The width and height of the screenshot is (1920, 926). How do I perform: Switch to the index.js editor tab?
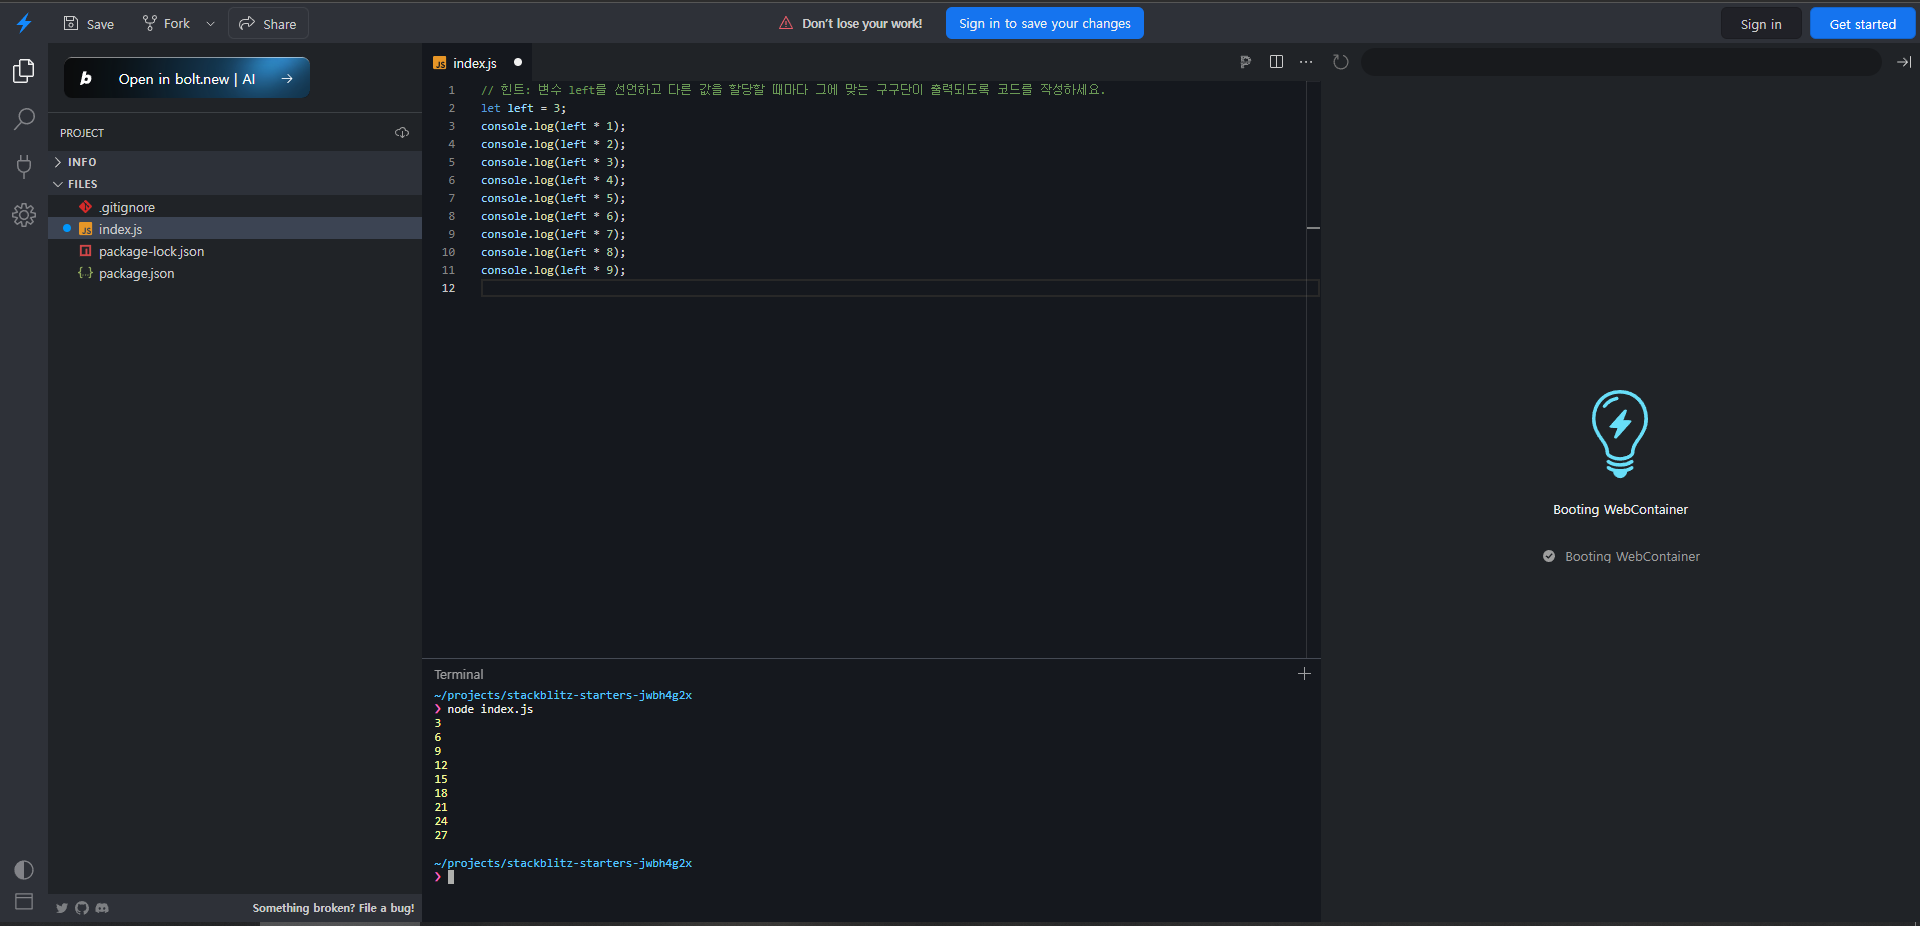477,63
